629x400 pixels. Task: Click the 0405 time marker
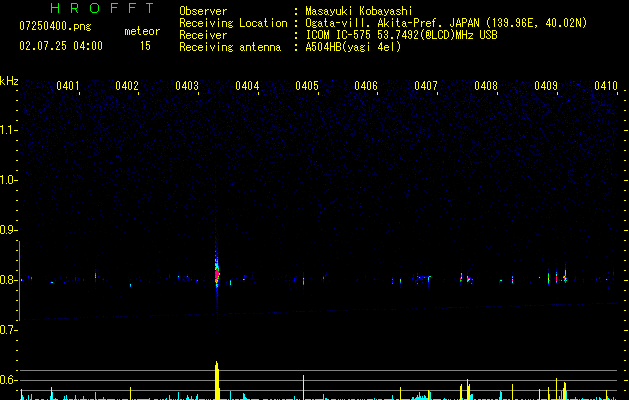307,86
